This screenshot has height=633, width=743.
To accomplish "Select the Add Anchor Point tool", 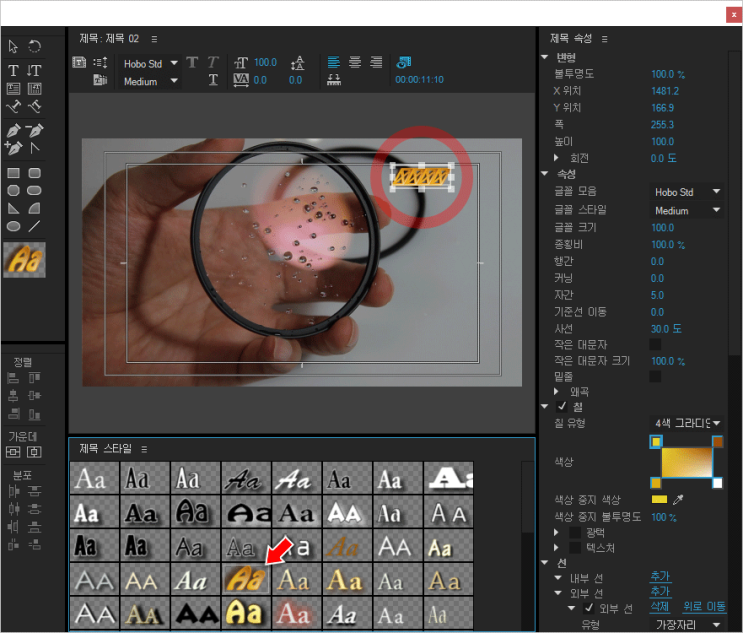I will [13, 148].
